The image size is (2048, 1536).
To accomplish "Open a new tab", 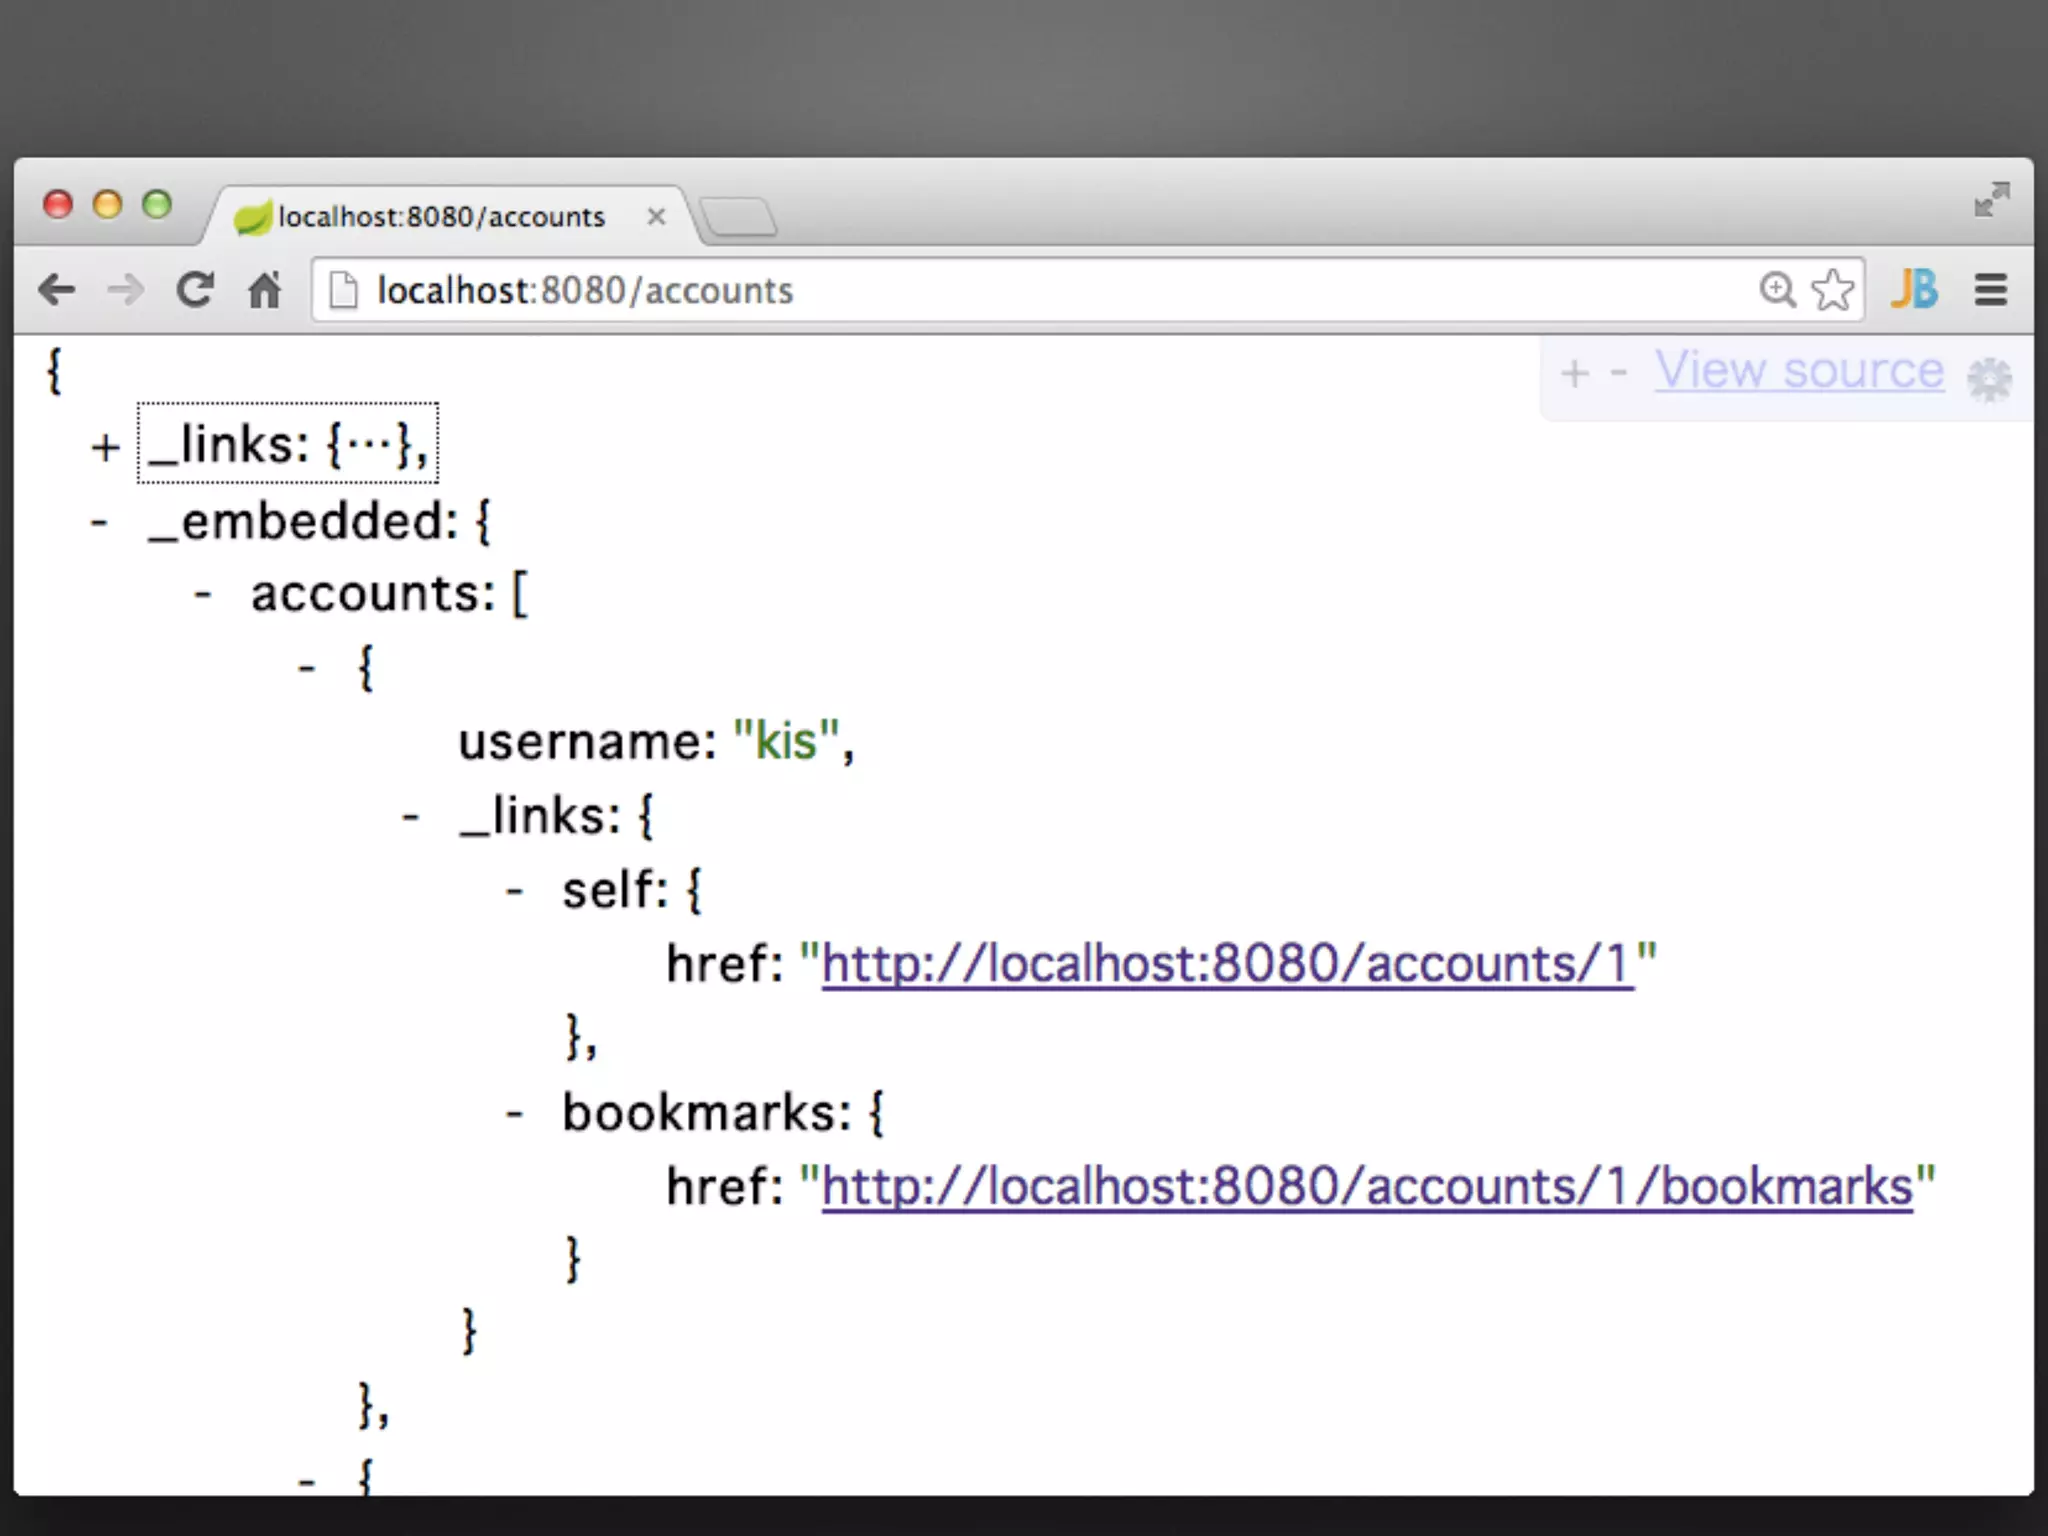I will pos(738,217).
